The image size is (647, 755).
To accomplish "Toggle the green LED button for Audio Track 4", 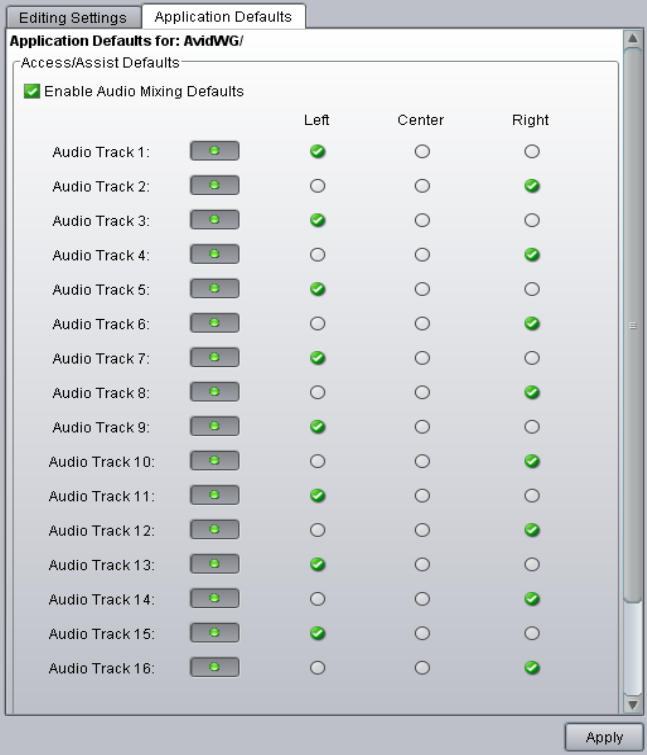I will tap(215, 255).
